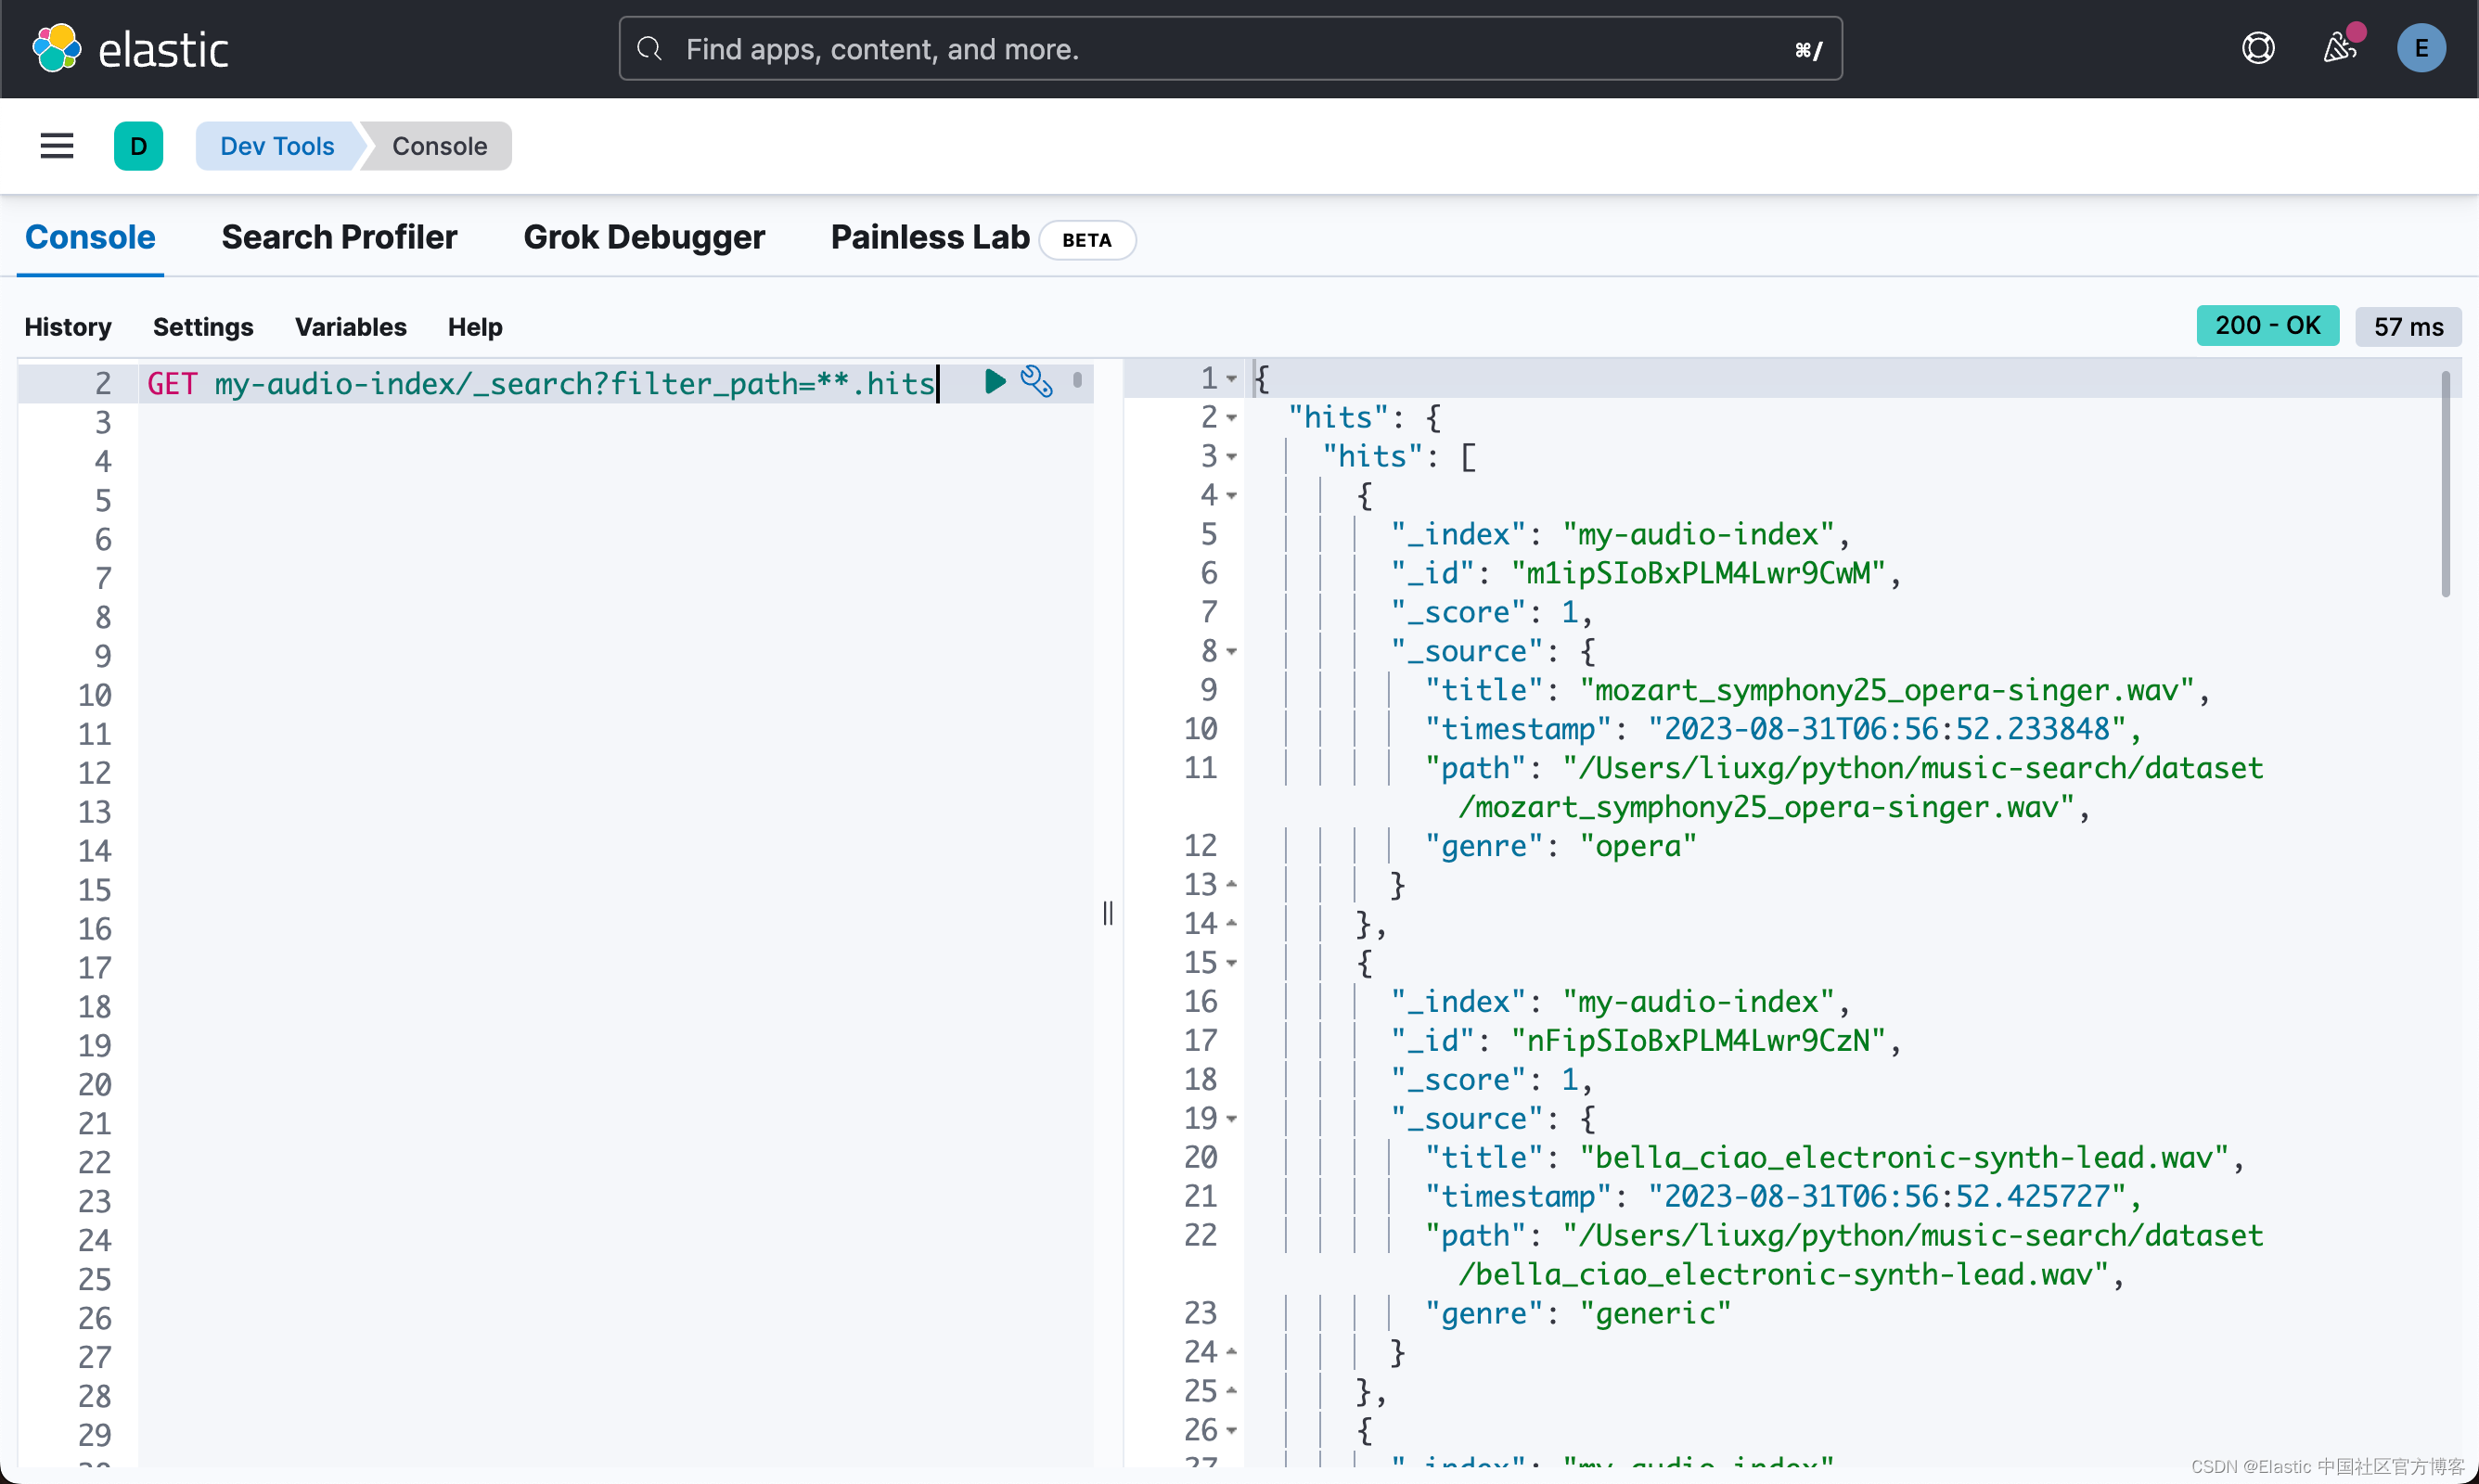Open the hamburger navigation menu
The height and width of the screenshot is (1484, 2479).
coord(57,146)
